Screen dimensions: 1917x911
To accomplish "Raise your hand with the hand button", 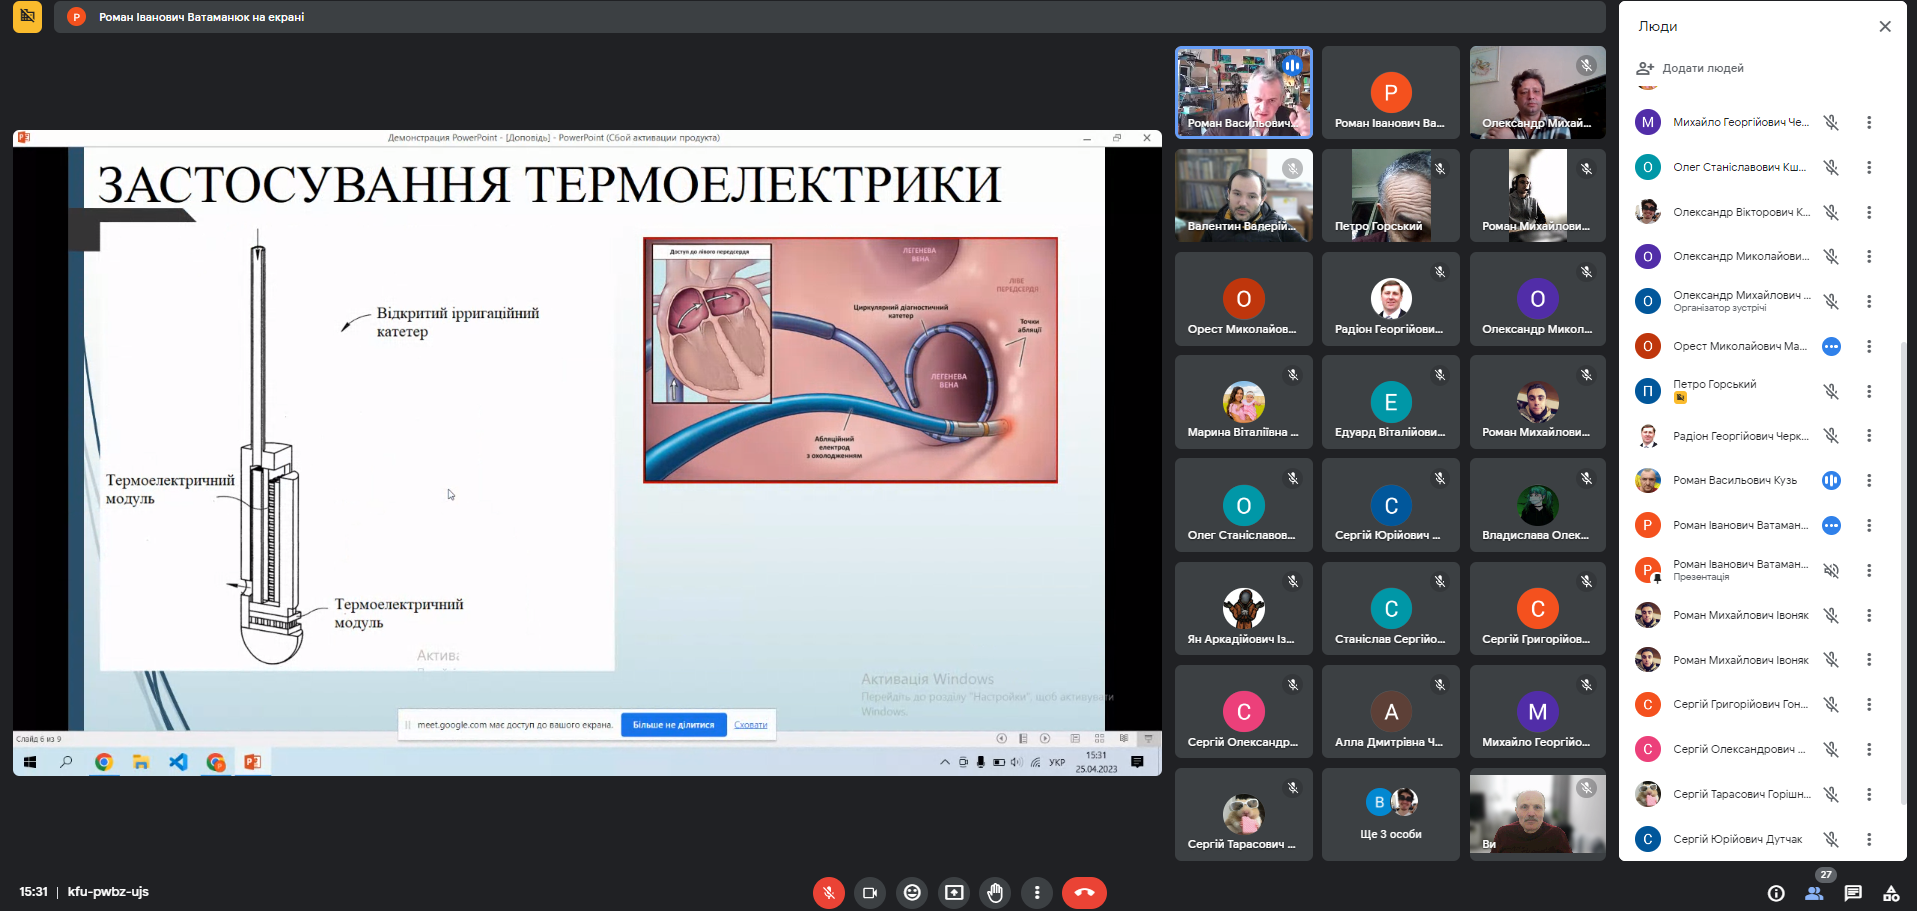I will point(995,892).
